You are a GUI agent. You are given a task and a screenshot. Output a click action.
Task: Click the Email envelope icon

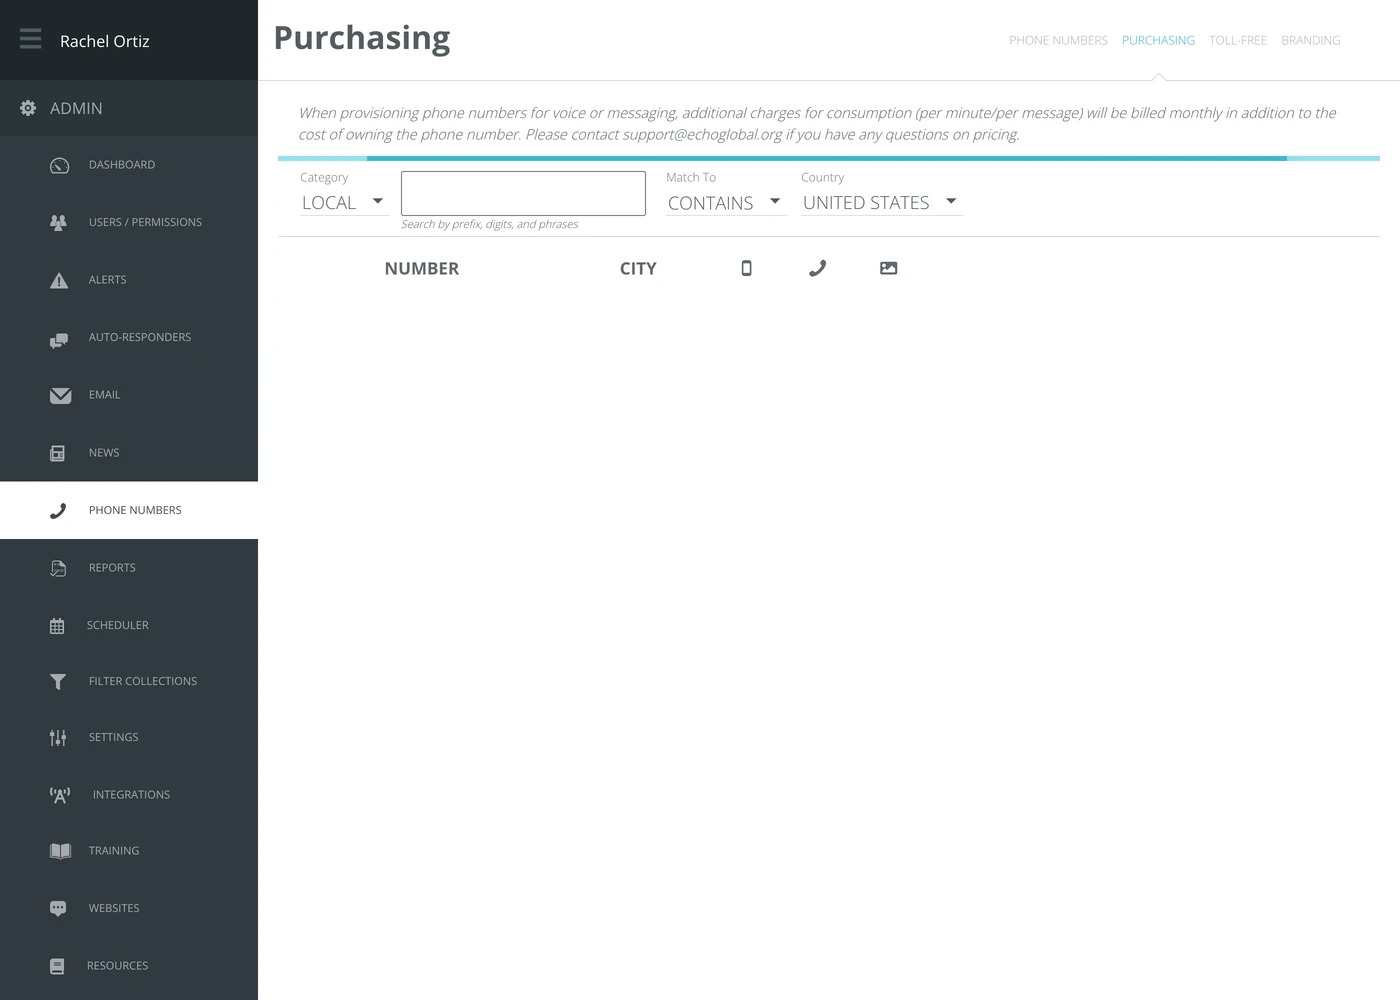tap(60, 395)
